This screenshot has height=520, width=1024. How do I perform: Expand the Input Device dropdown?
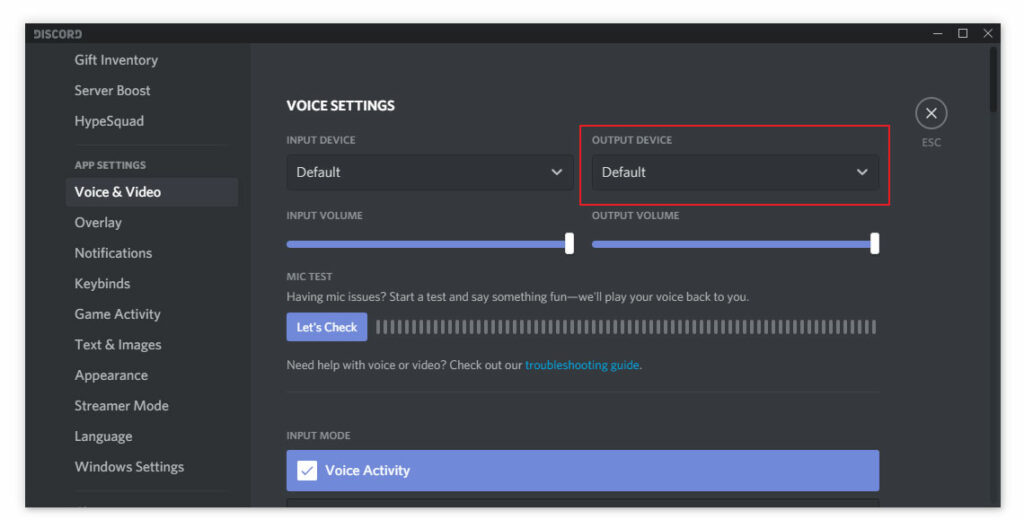[430, 172]
